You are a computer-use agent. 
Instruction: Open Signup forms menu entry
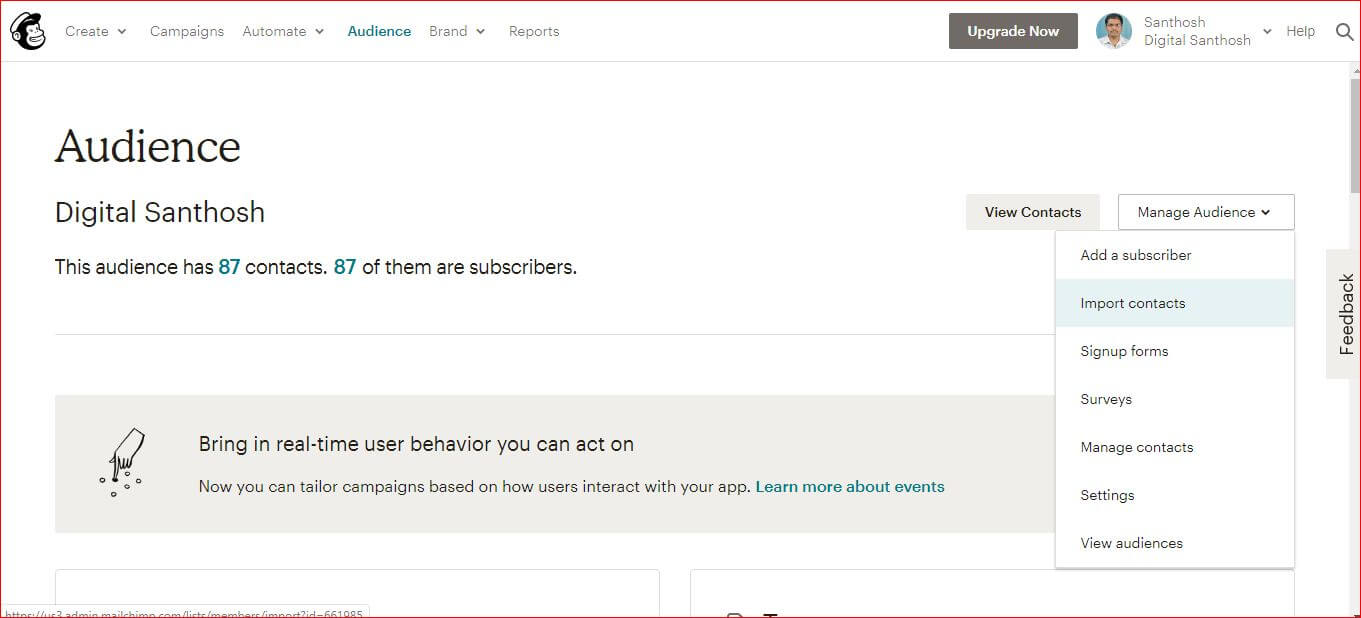(1175, 351)
